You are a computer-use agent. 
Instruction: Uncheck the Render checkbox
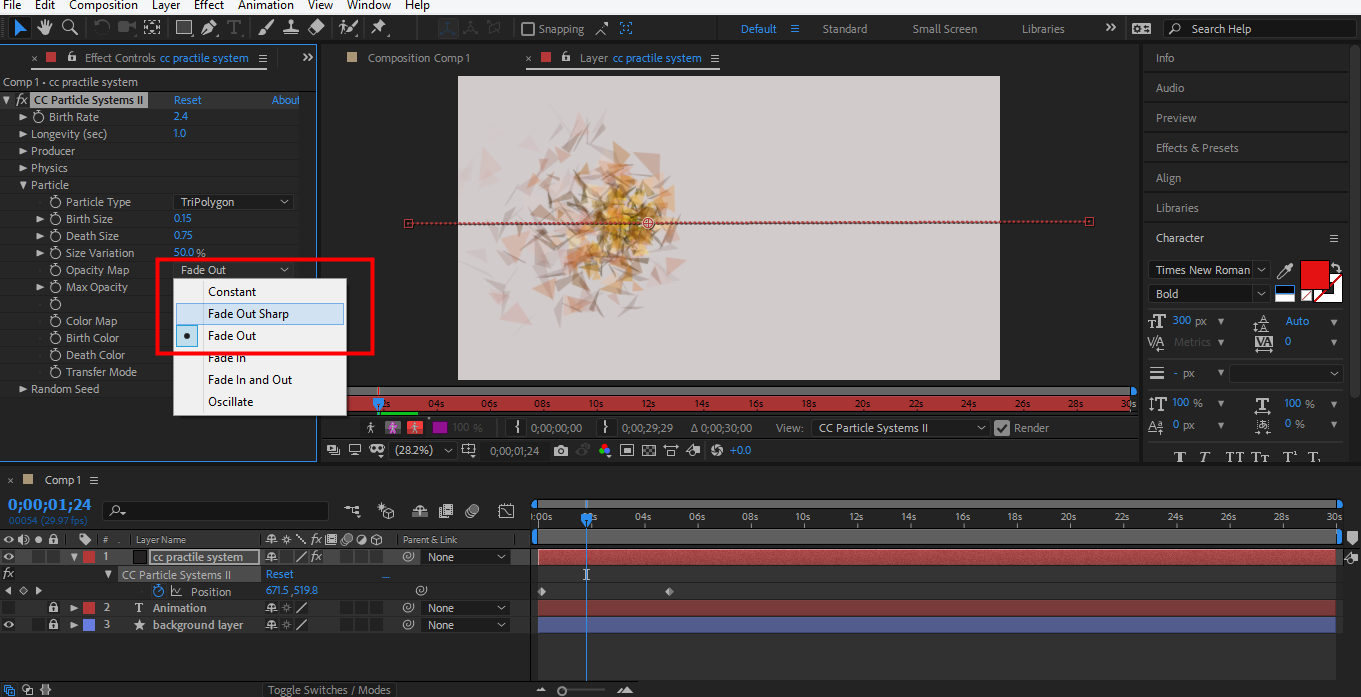pos(1002,428)
